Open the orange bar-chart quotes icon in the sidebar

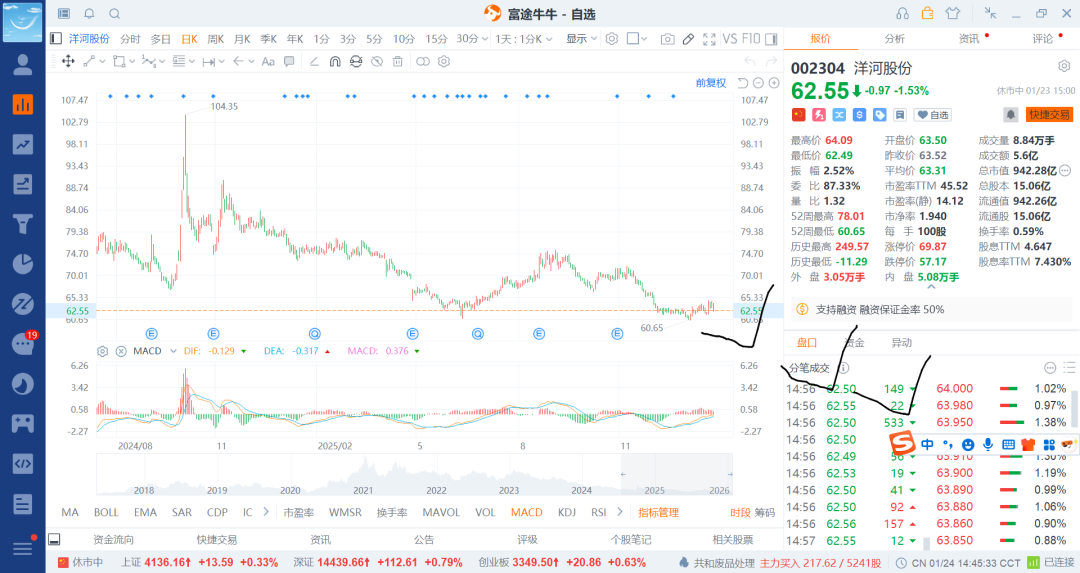pyautogui.click(x=23, y=104)
